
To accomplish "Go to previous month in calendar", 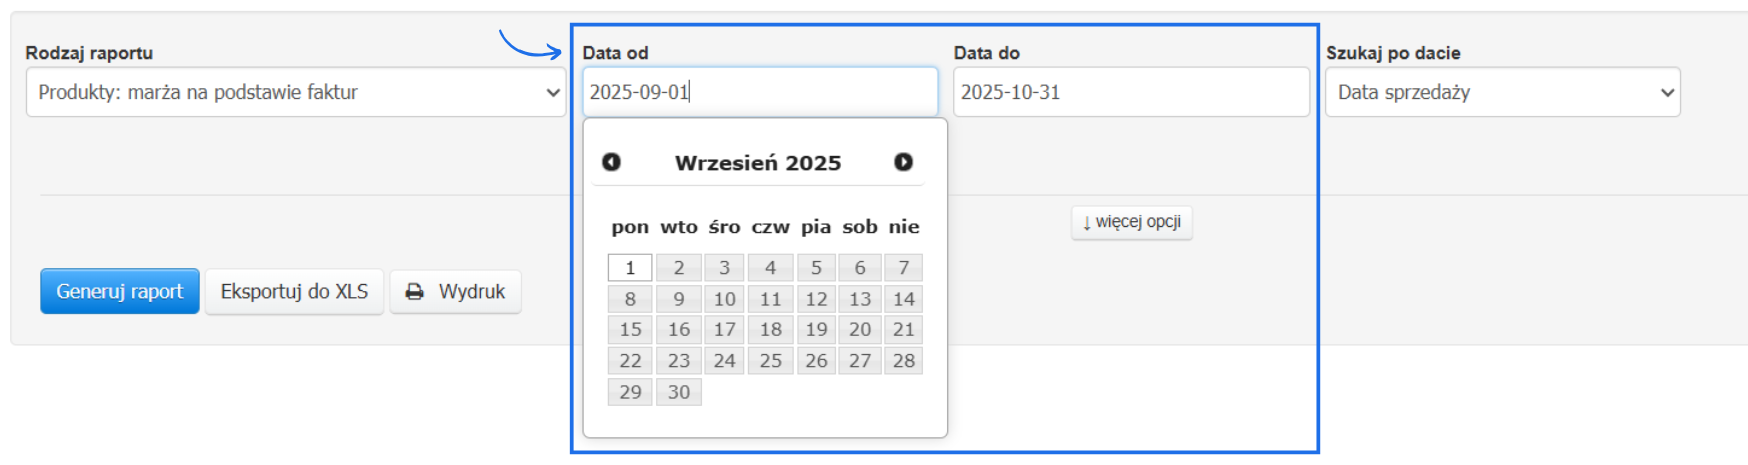I will (x=611, y=162).
